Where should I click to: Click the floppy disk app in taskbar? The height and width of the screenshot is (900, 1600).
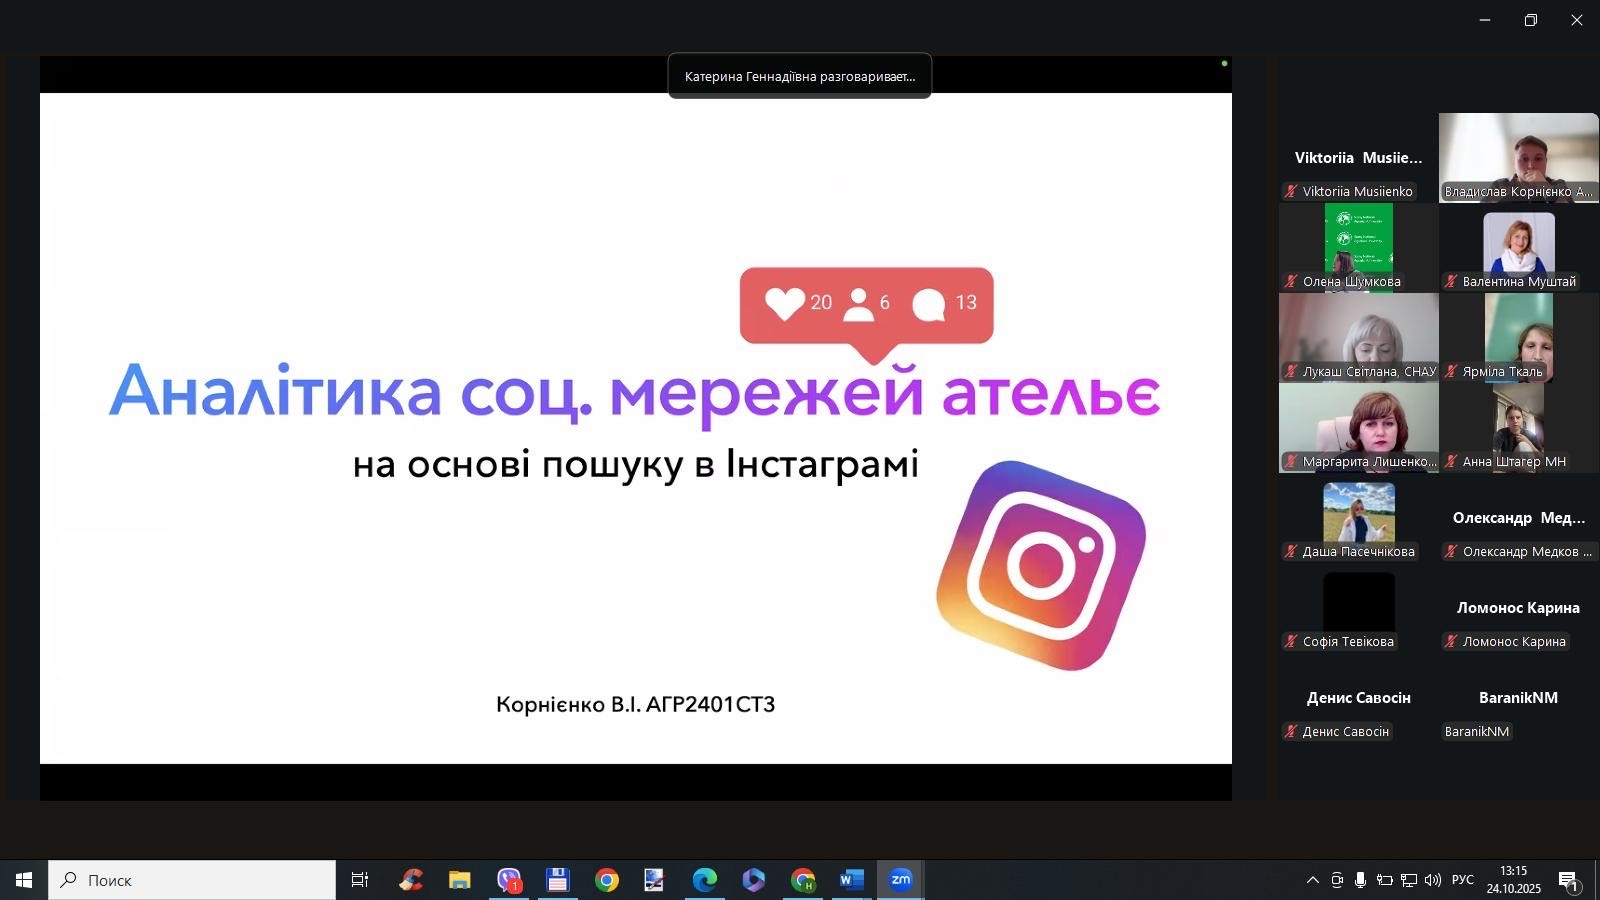coord(557,880)
